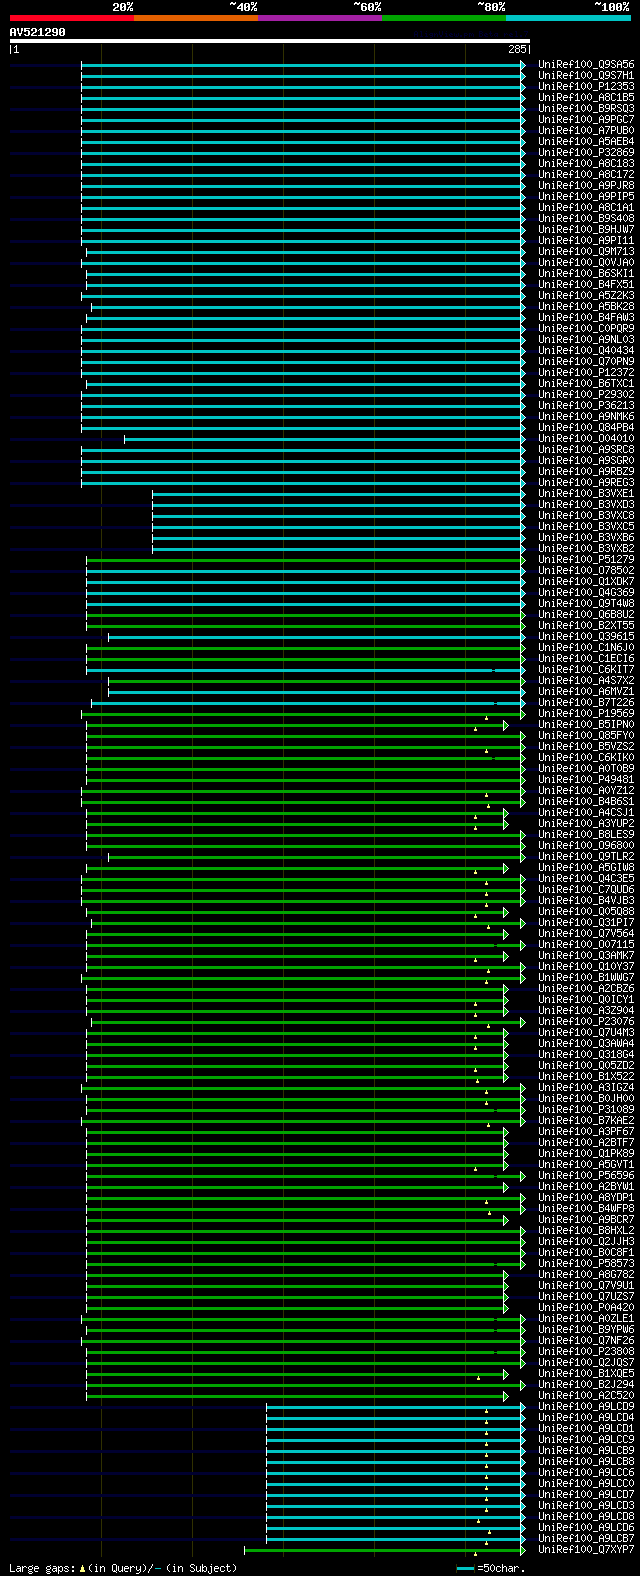Click the hit label UniRef100_Q9SA56
This screenshot has height=1576, width=640.
click(x=586, y=64)
